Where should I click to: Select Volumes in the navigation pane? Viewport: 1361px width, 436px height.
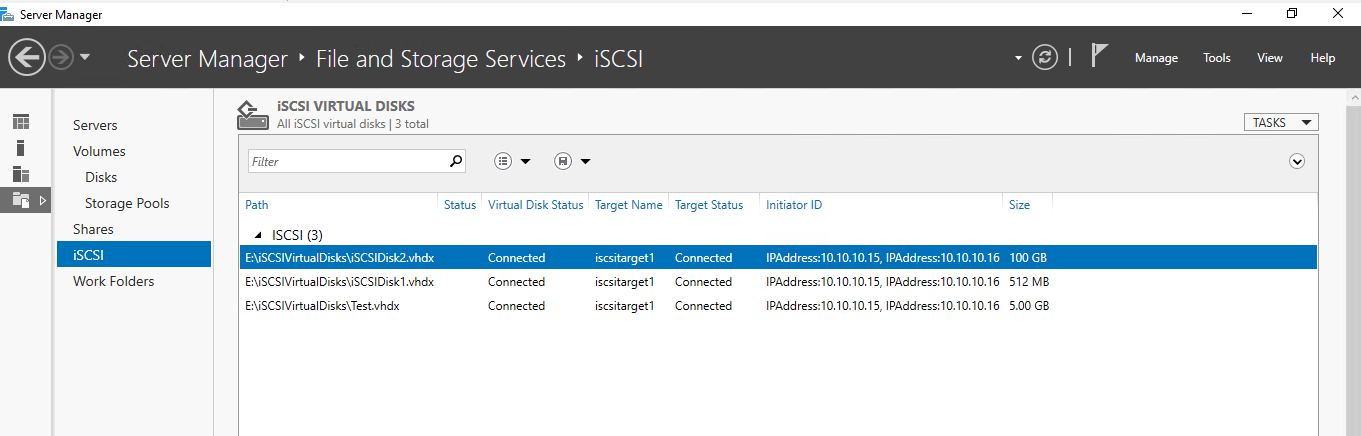[x=99, y=151]
